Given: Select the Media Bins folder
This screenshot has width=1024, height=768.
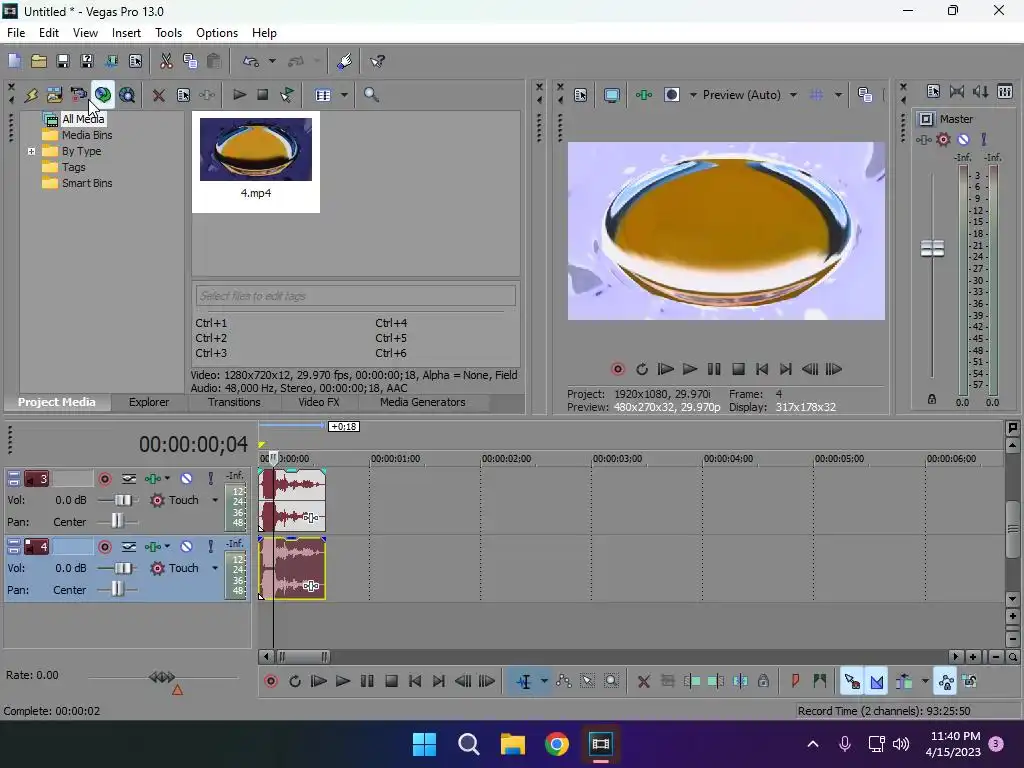Looking at the screenshot, I should point(78,135).
